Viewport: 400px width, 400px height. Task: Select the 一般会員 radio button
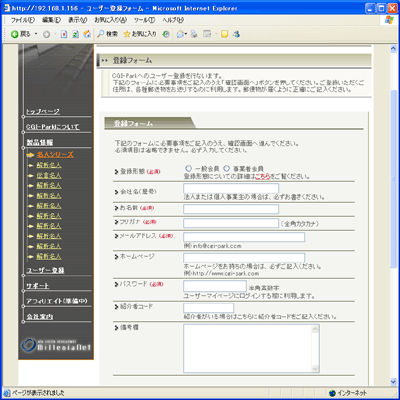pyautogui.click(x=188, y=169)
